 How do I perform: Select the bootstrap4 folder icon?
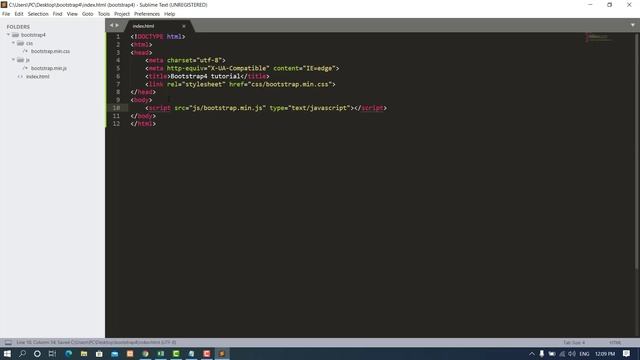click(x=16, y=35)
